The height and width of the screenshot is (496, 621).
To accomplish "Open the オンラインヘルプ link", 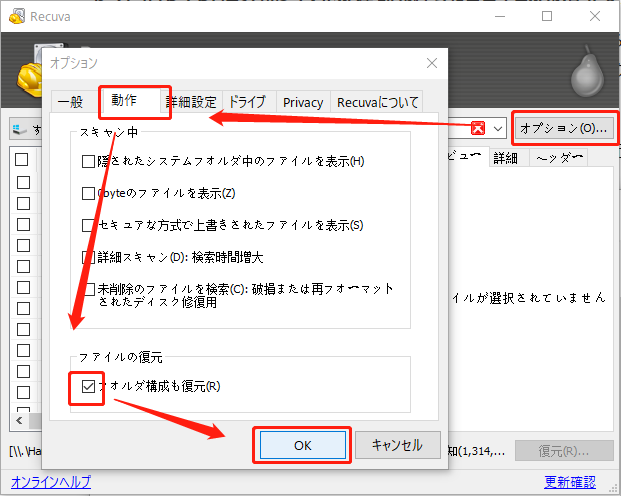I will tap(51, 482).
